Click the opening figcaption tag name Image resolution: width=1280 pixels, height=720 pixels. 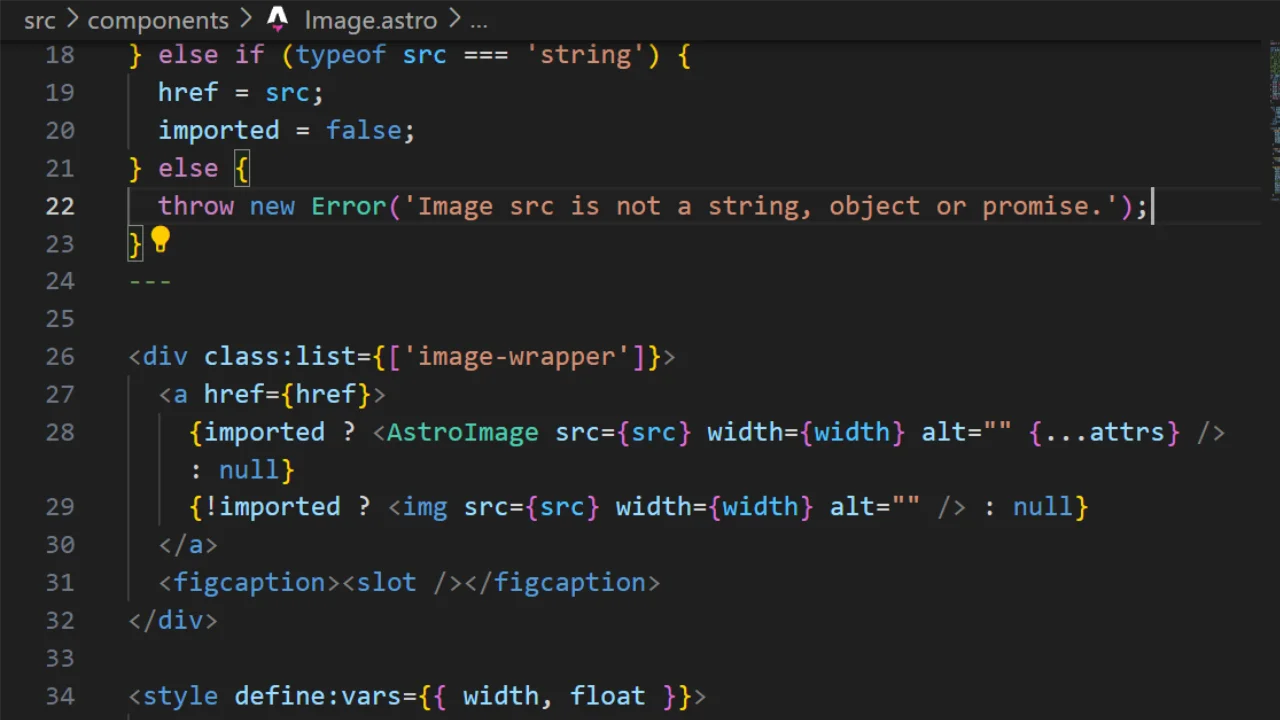249,583
